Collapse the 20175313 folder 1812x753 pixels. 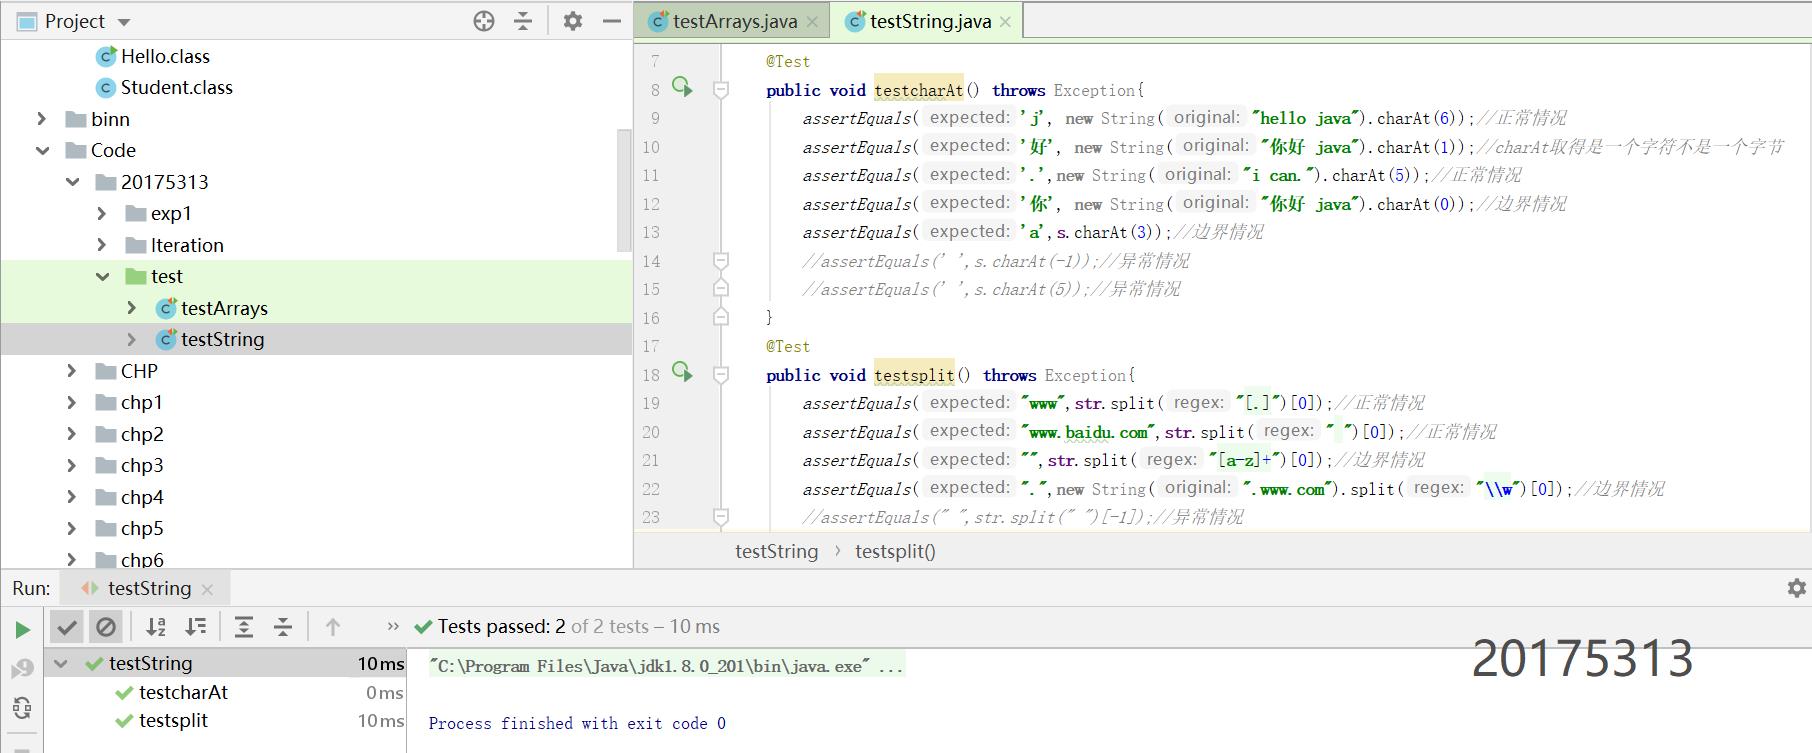72,182
